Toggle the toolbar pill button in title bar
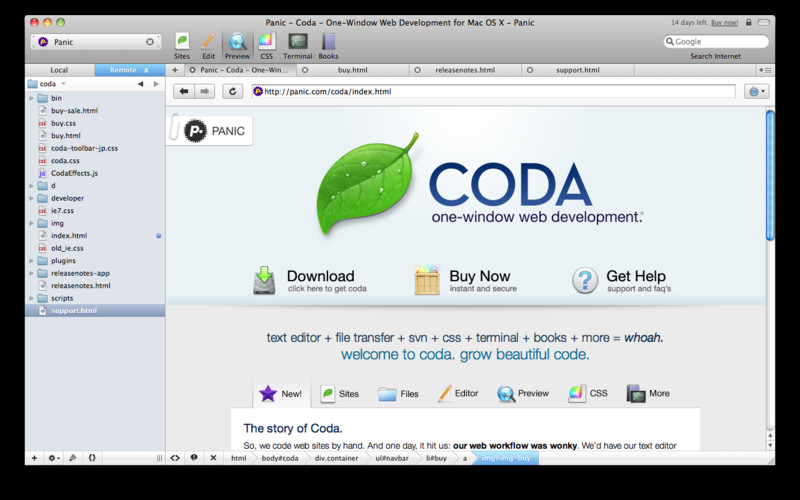Viewport: 800px width, 500px height. 764,22
